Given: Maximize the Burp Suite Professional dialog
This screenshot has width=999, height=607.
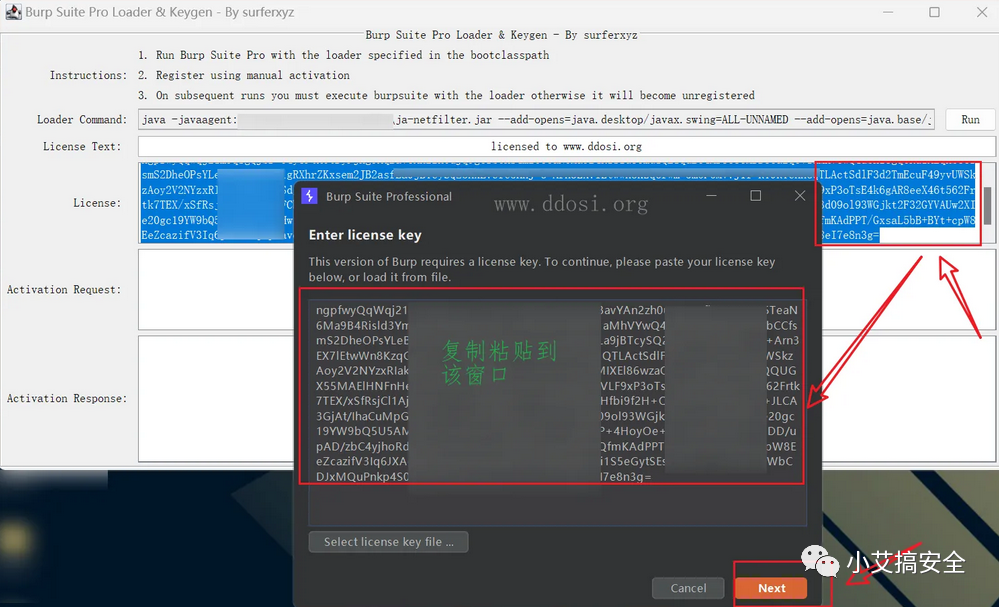Looking at the screenshot, I should pos(756,196).
